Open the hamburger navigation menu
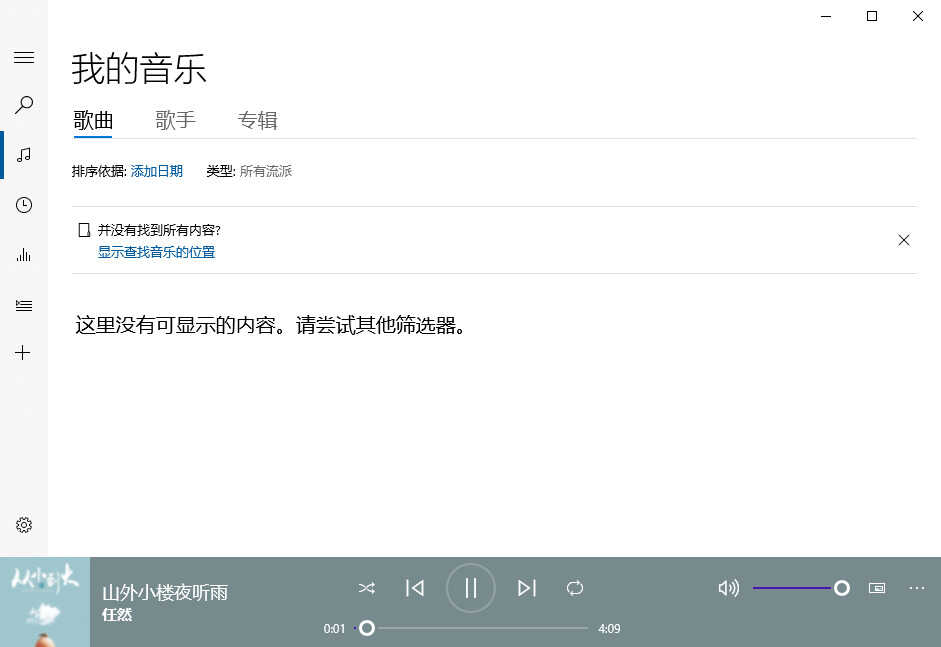This screenshot has width=941, height=647. pos(24,58)
